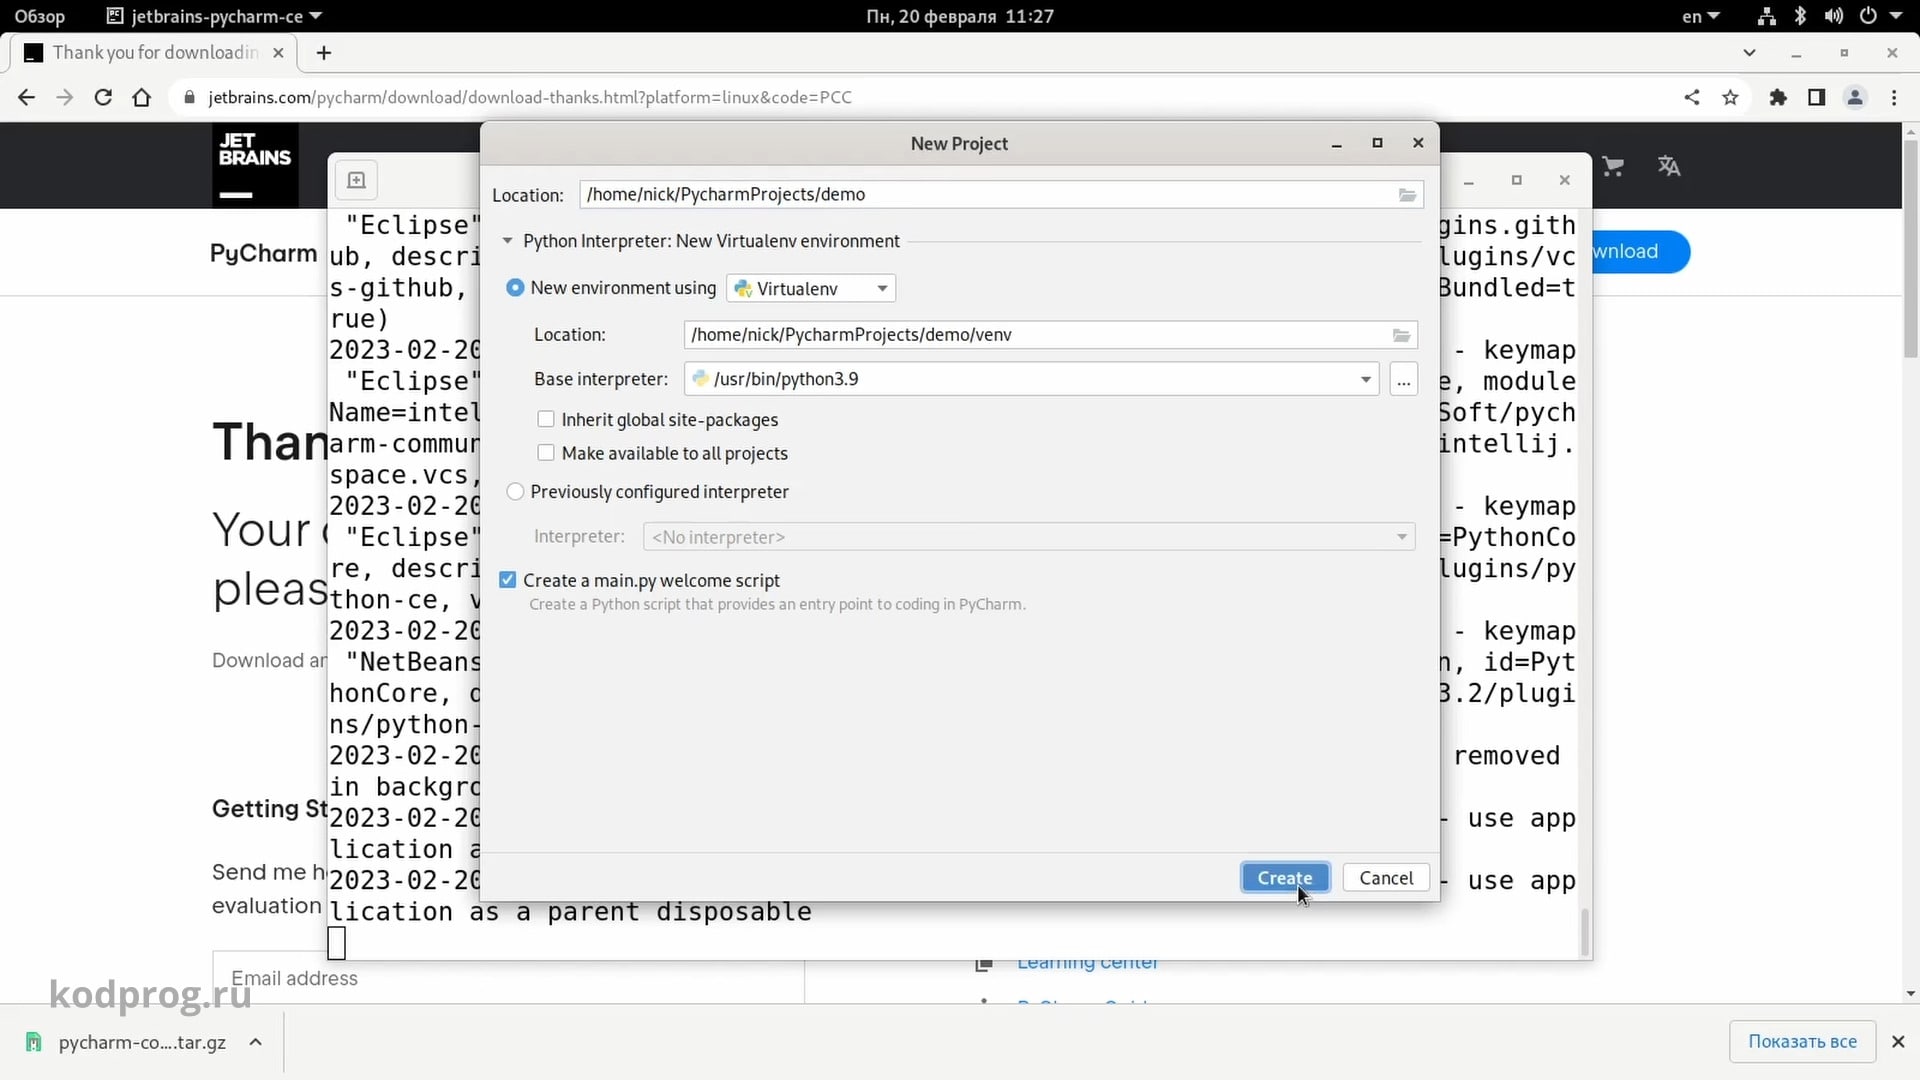The image size is (1920, 1080).
Task: Click the terminal window scrollbar
Action: pos(1584,932)
